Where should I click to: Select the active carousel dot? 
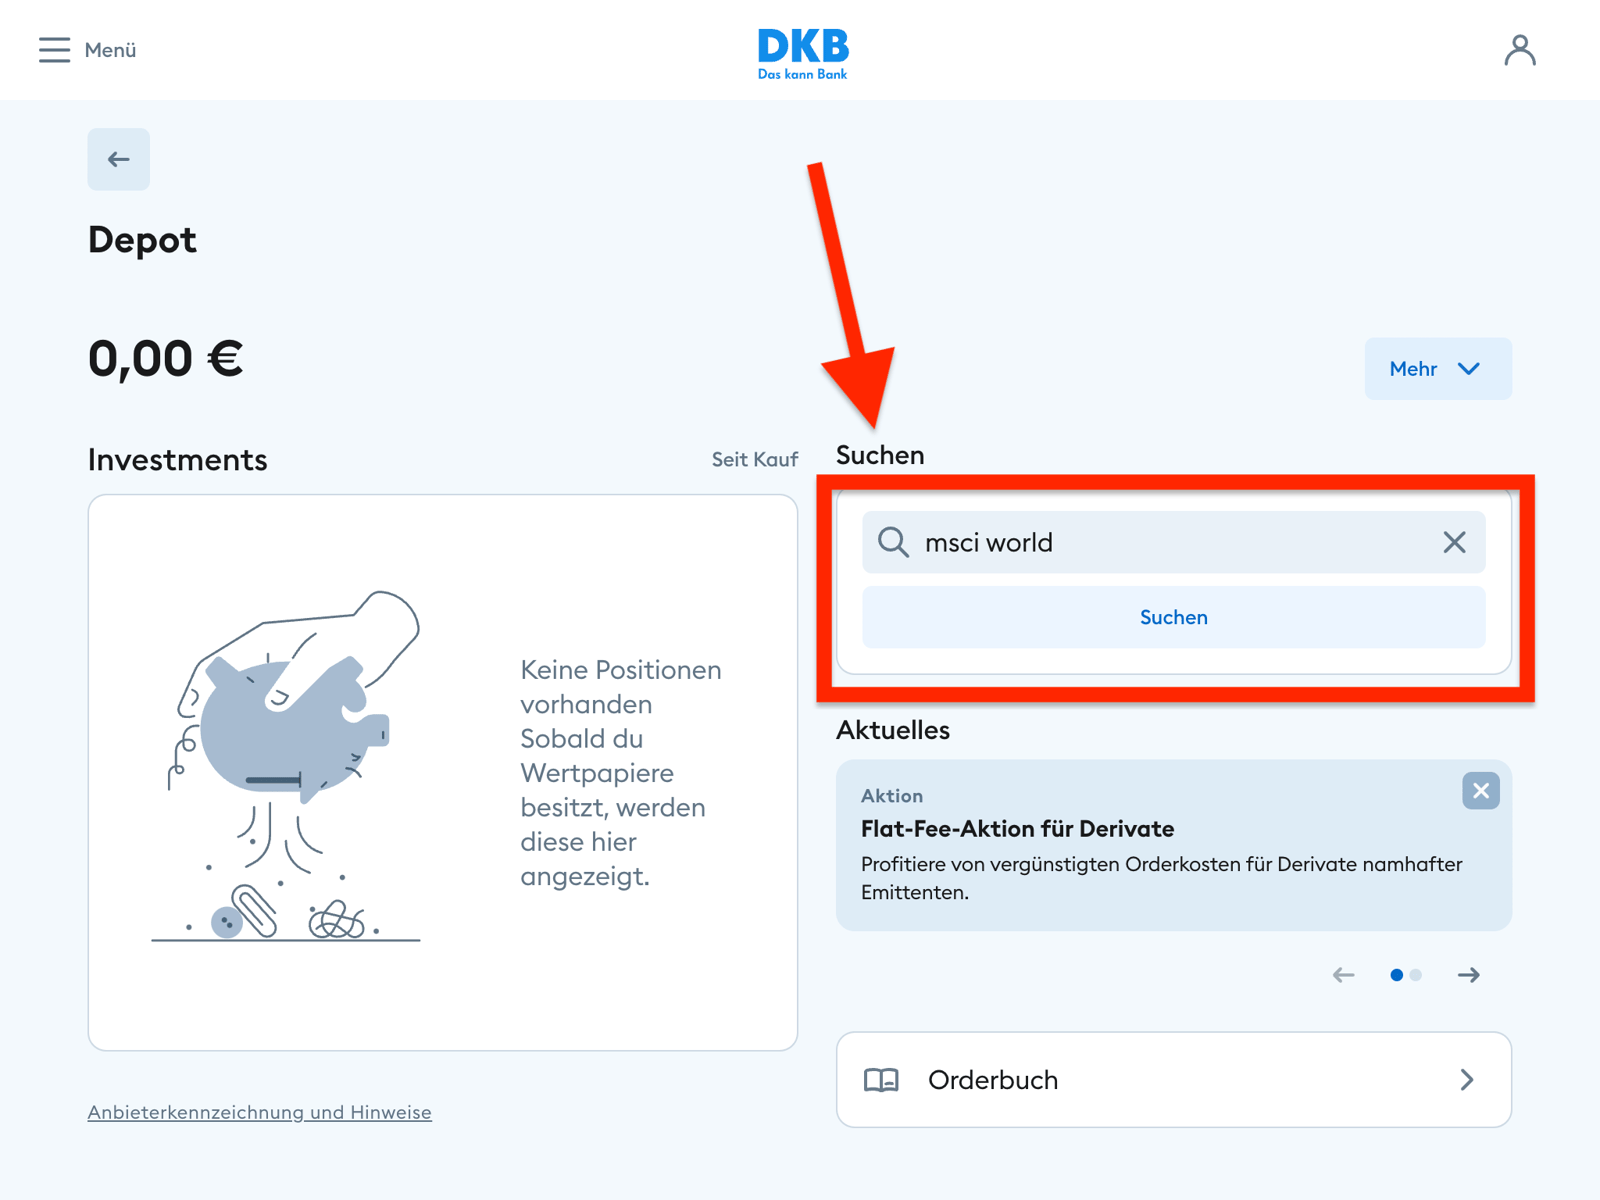pyautogui.click(x=1398, y=974)
